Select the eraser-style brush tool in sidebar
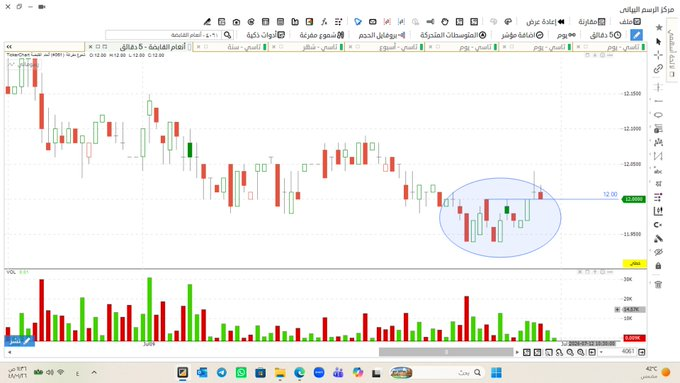 (x=658, y=239)
